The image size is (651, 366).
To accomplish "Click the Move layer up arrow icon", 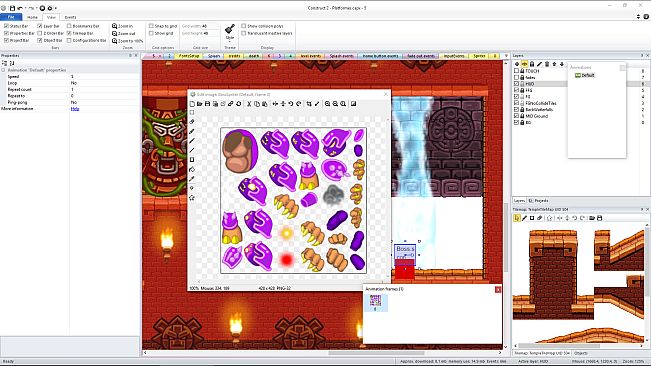I will pos(554,64).
